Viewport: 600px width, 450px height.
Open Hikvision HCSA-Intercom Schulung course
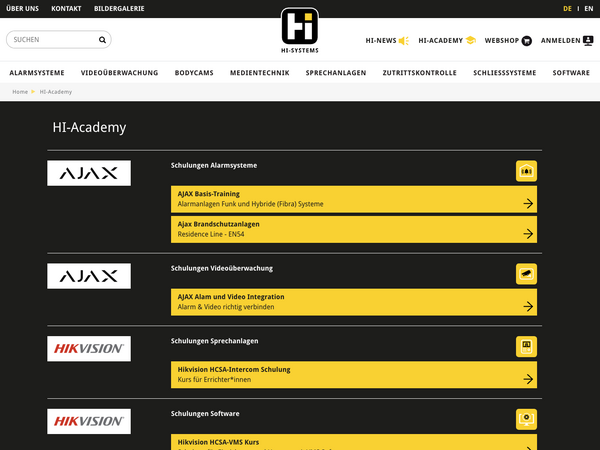point(354,375)
